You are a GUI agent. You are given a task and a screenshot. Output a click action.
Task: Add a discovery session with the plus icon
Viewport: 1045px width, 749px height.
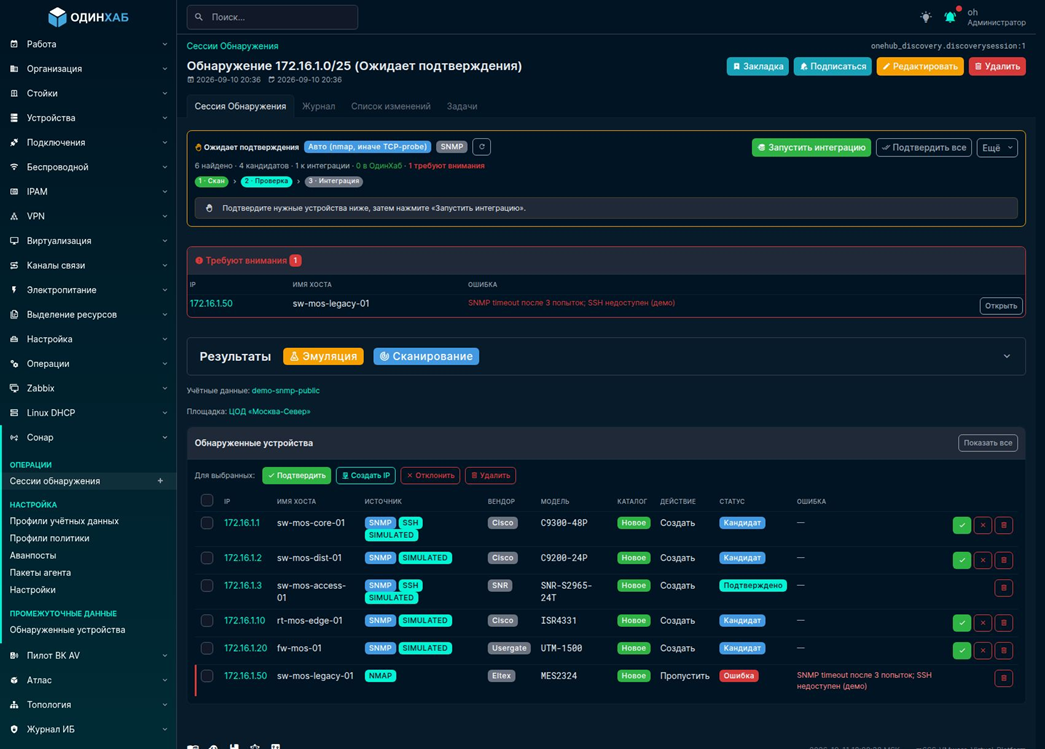(160, 481)
